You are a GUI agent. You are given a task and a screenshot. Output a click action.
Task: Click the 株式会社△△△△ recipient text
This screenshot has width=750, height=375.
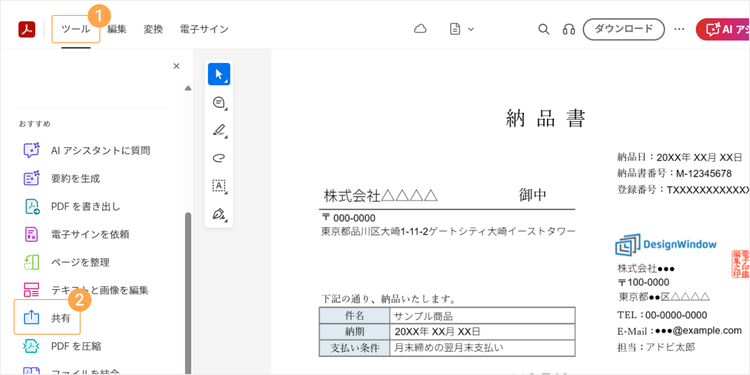coord(381,196)
